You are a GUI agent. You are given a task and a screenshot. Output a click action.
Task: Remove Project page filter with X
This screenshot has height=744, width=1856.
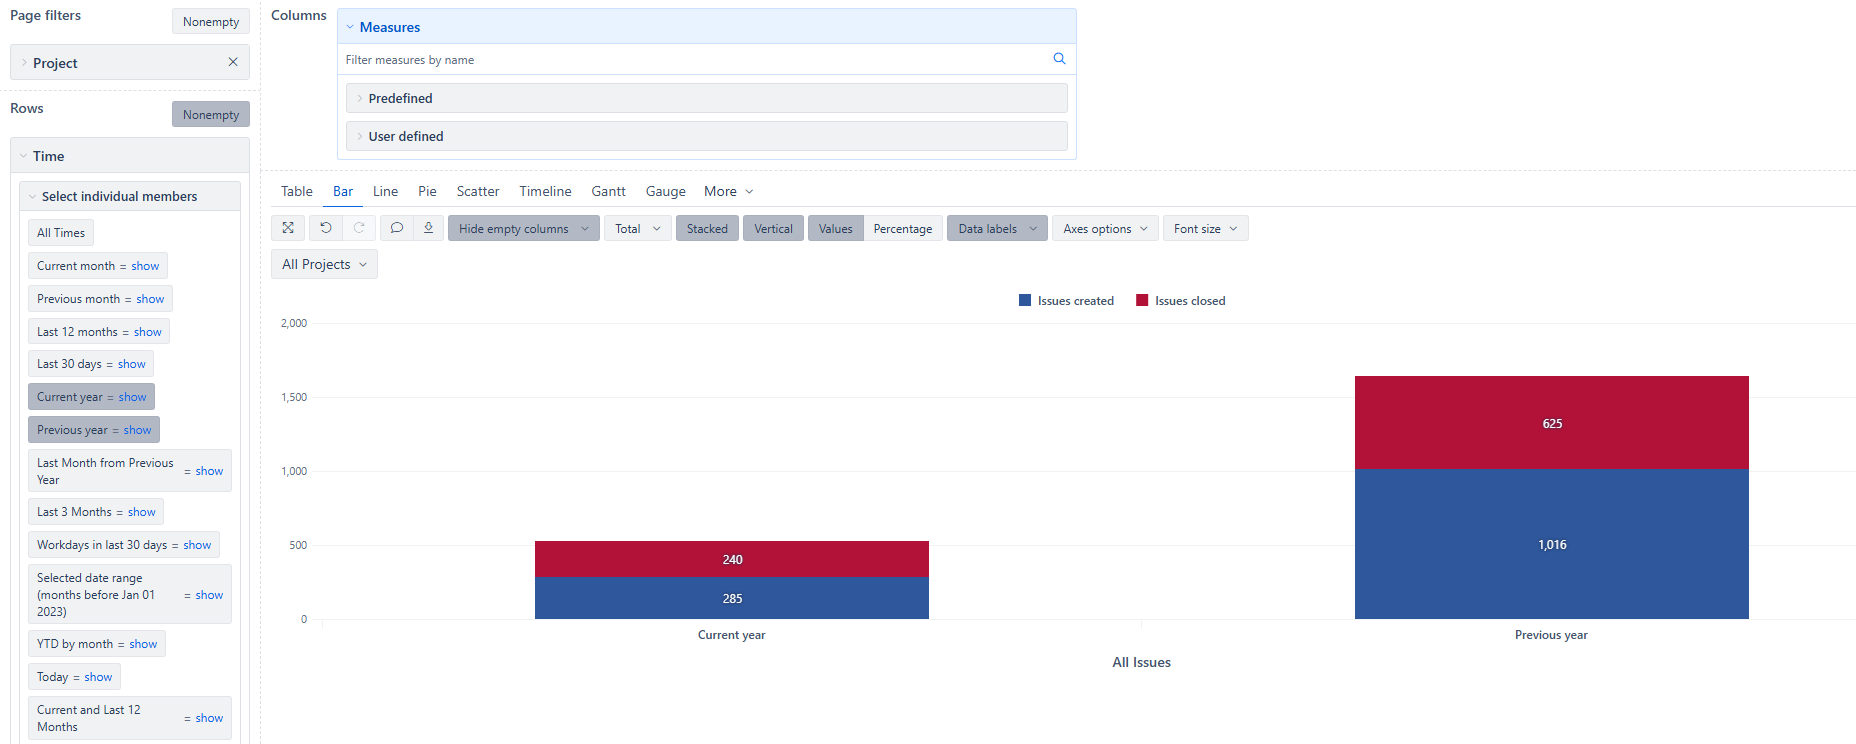click(x=233, y=62)
